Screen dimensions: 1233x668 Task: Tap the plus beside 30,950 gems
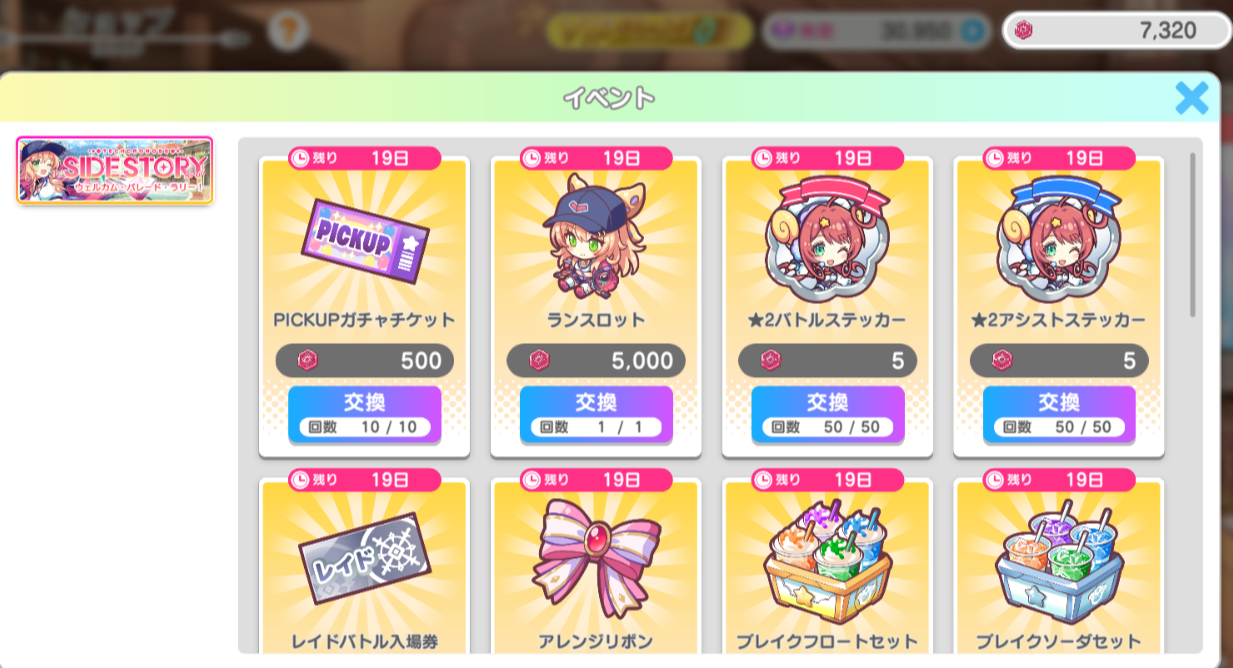tap(971, 31)
